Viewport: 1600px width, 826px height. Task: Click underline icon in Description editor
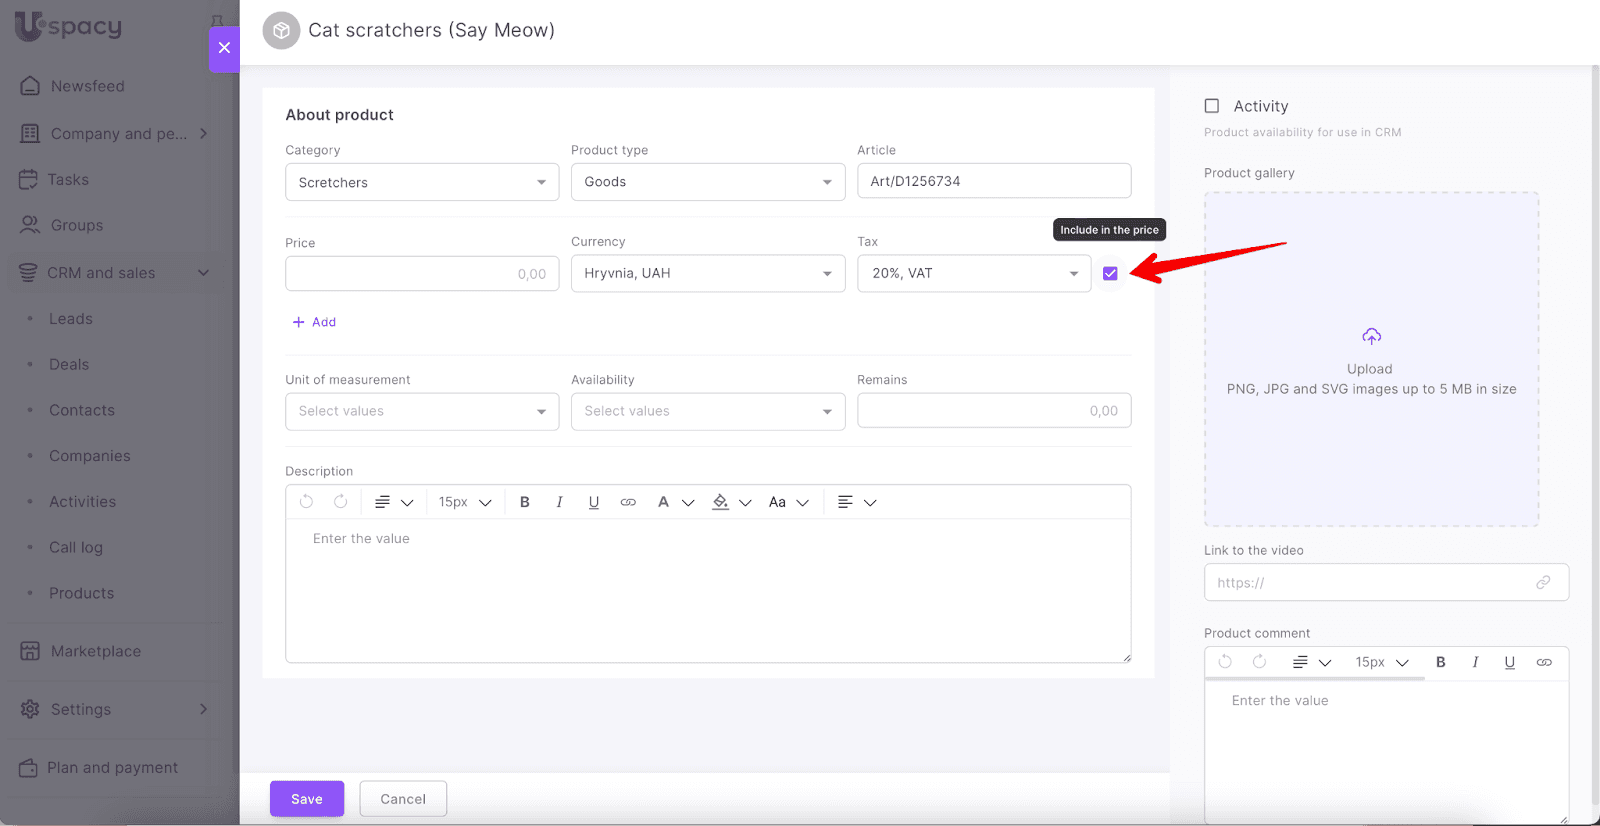[593, 502]
